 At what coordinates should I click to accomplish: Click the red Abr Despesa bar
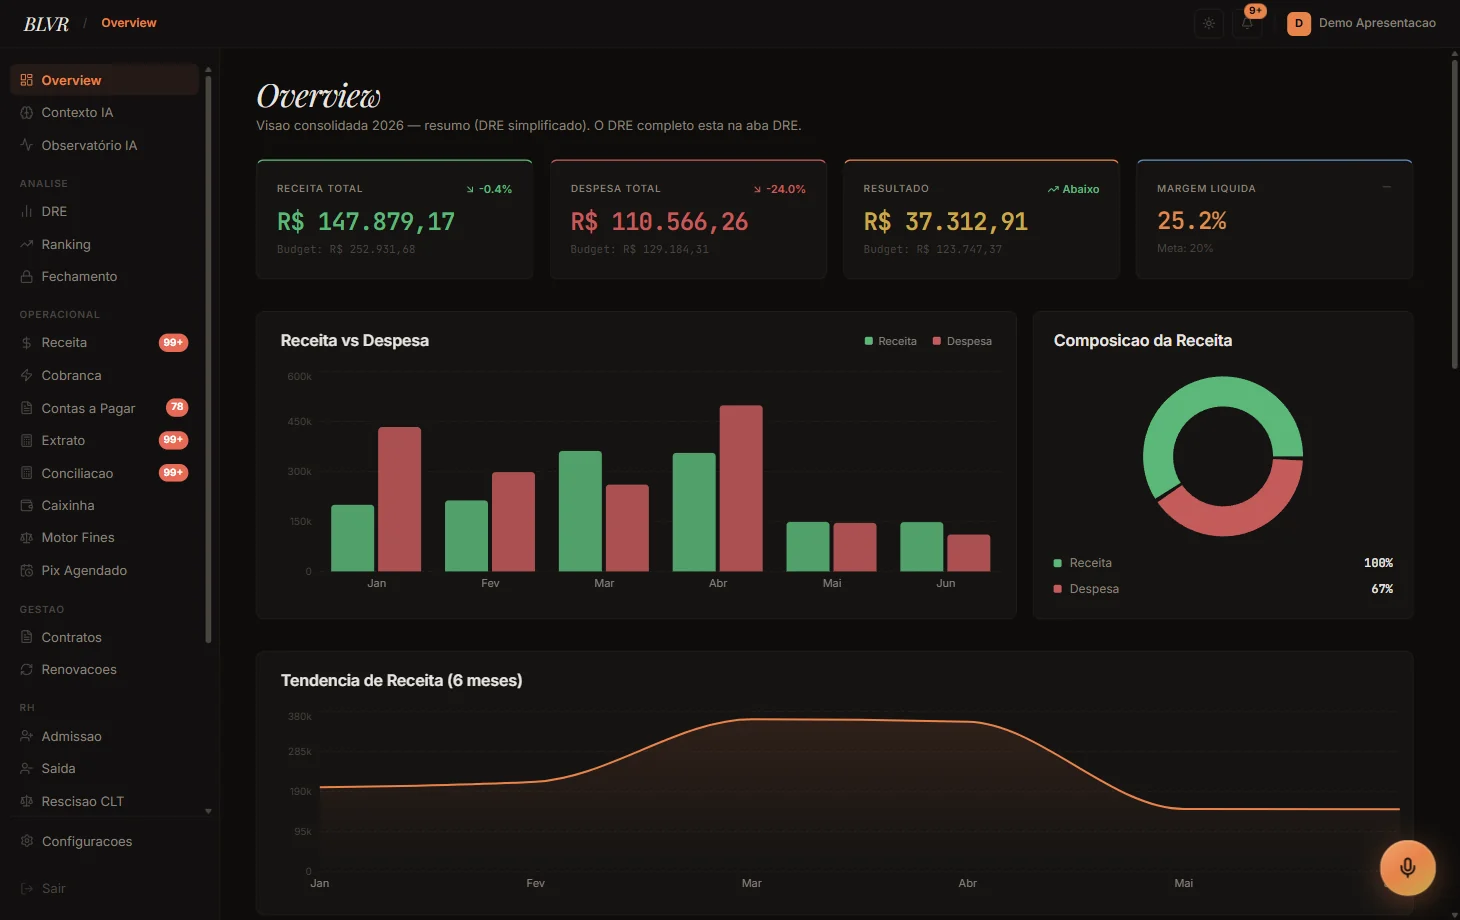point(741,488)
